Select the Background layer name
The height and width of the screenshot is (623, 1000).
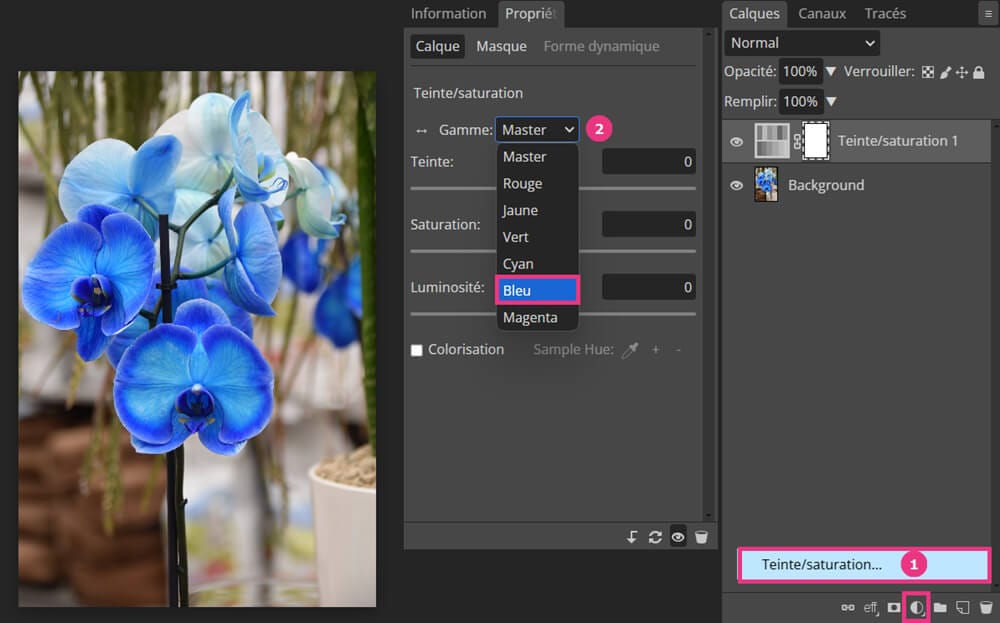point(826,185)
